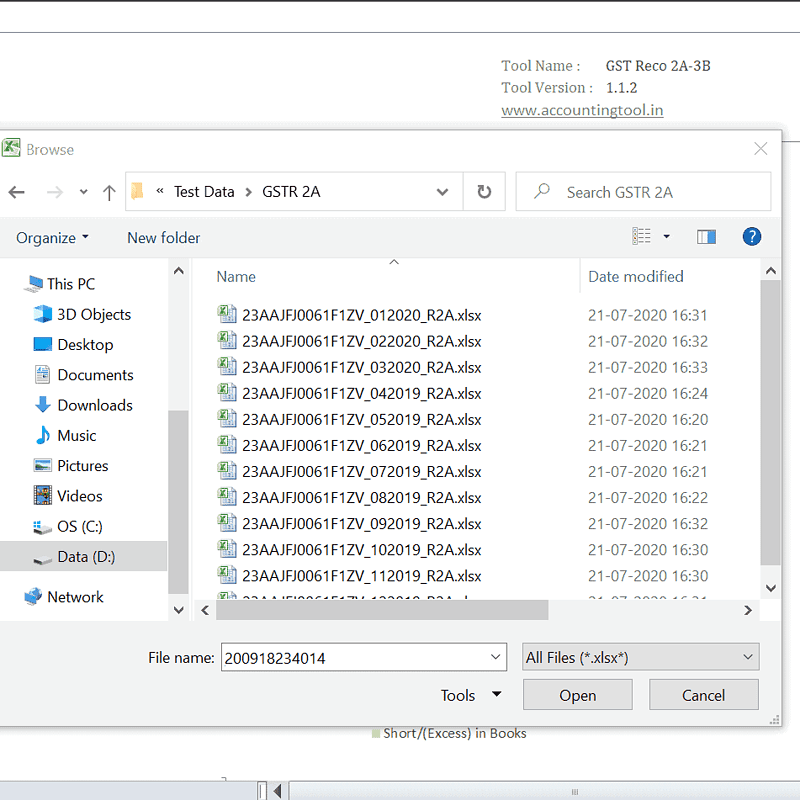The width and height of the screenshot is (800, 800).
Task: Select file 23AAJFJ0061F1ZV_012020_R2A.xlsx
Action: [361, 315]
